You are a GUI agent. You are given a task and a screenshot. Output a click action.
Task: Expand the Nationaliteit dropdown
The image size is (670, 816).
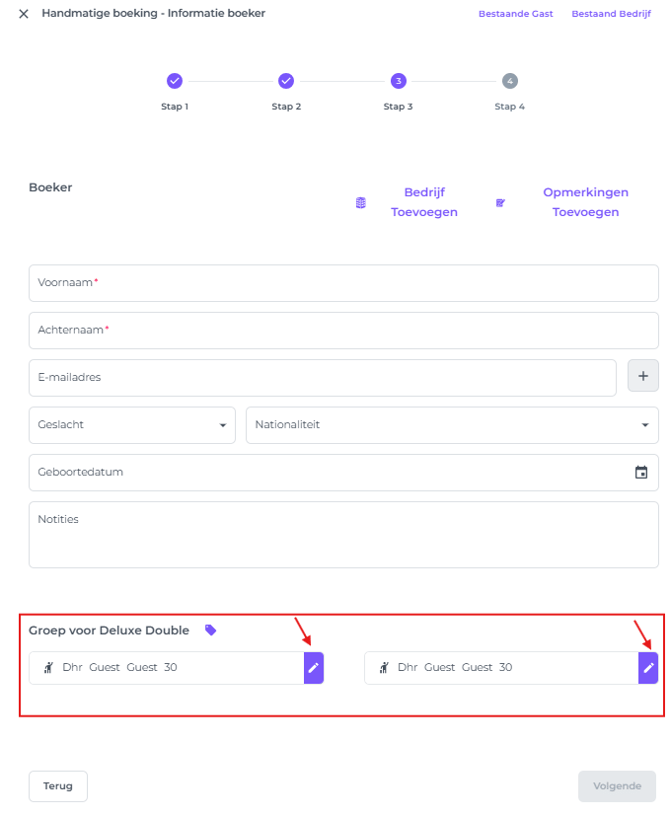(x=645, y=425)
